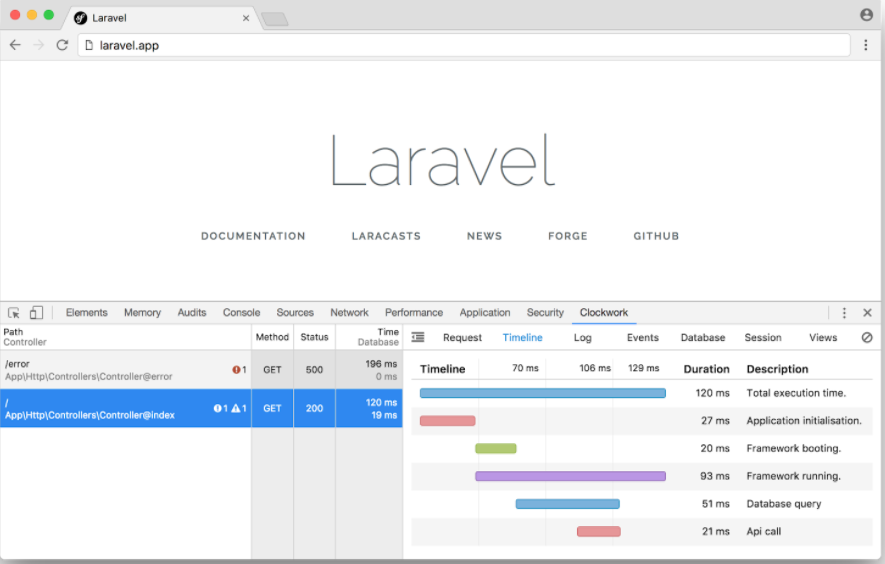Open the Performance tab
This screenshot has height=564, width=885.
point(414,313)
